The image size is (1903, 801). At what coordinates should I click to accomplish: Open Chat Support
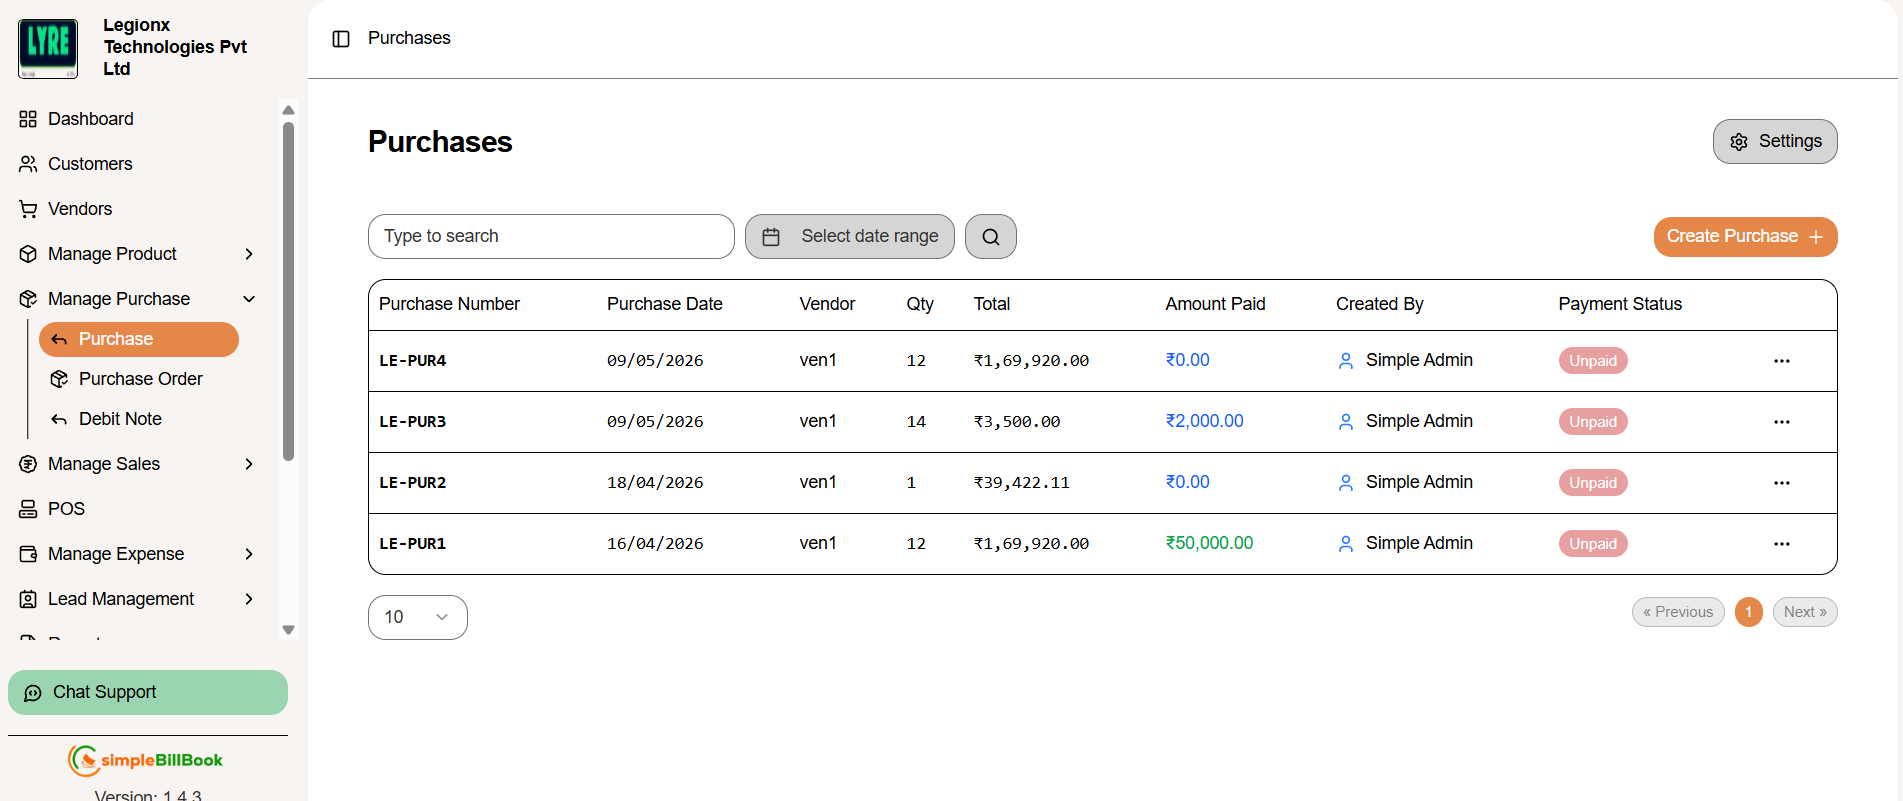(x=148, y=692)
